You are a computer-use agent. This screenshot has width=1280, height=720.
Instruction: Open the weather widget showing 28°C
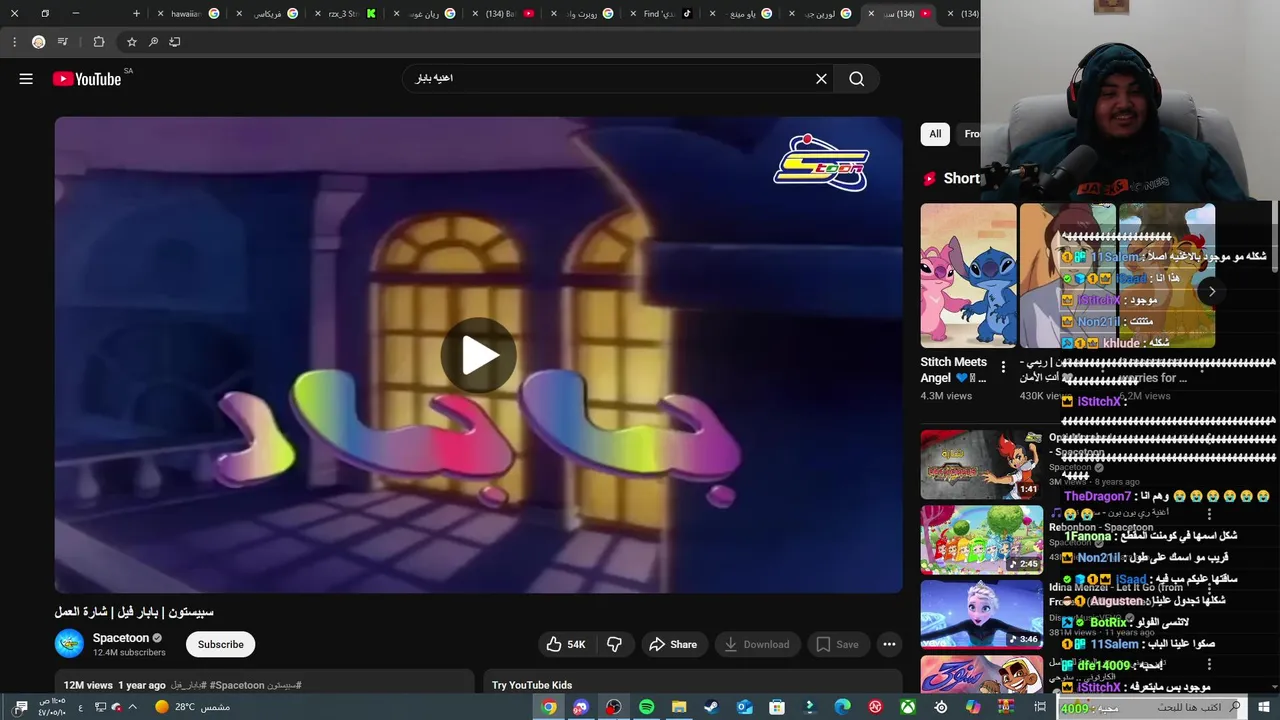point(192,707)
